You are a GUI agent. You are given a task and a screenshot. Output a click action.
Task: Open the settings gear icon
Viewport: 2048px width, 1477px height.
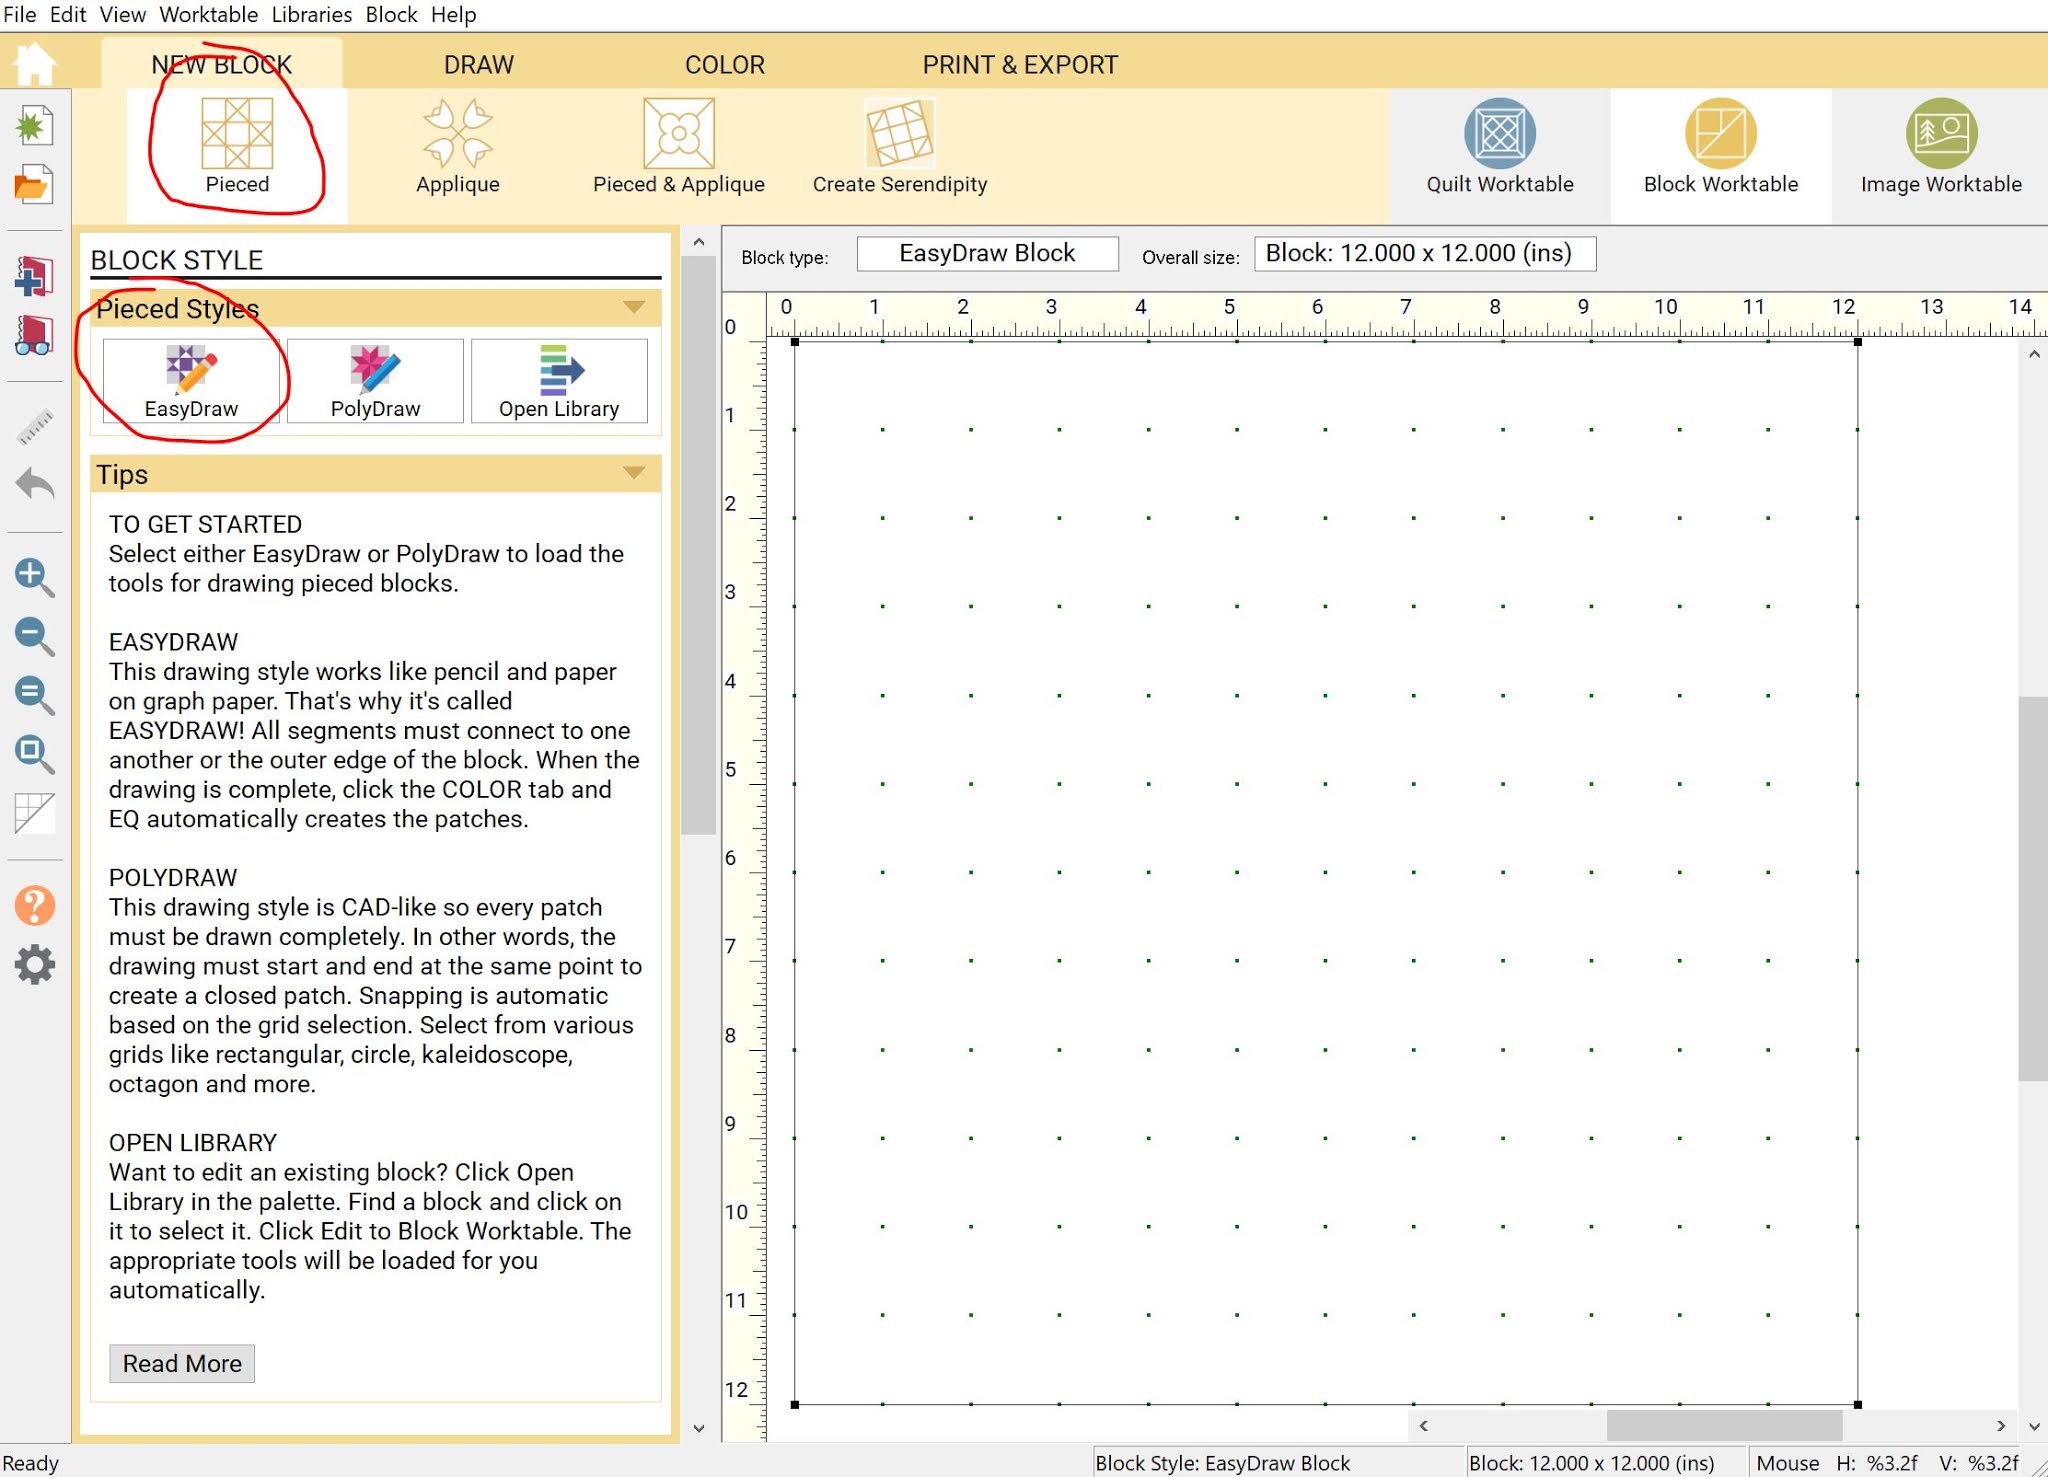(34, 964)
